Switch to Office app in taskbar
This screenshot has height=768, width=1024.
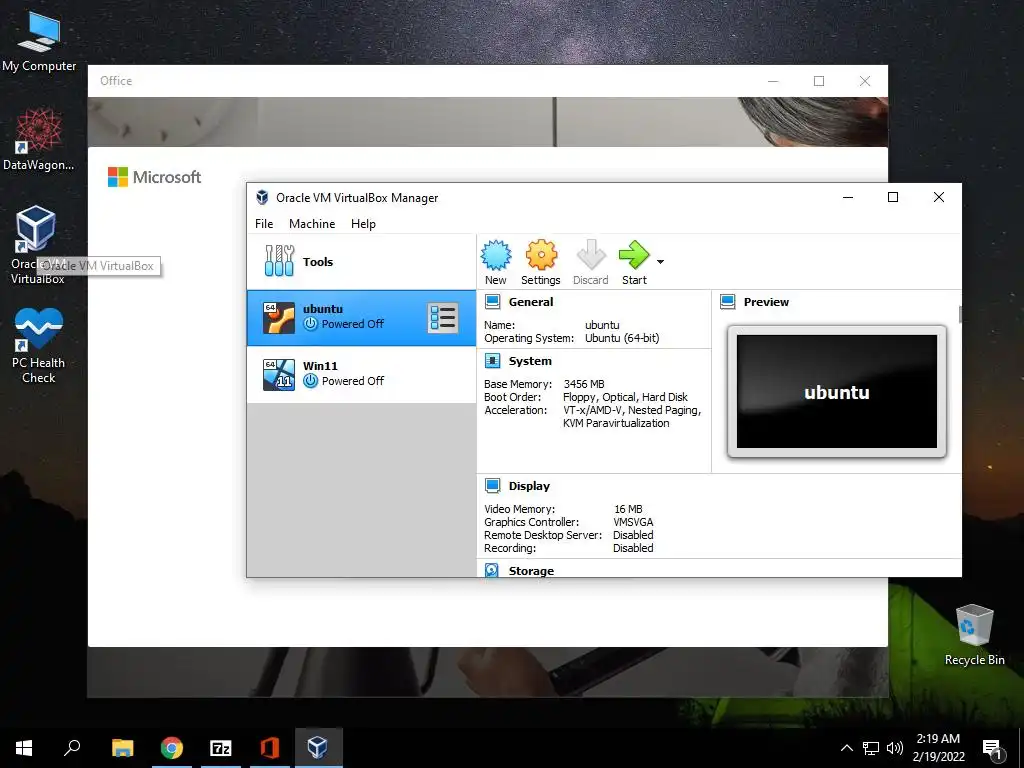(270, 748)
